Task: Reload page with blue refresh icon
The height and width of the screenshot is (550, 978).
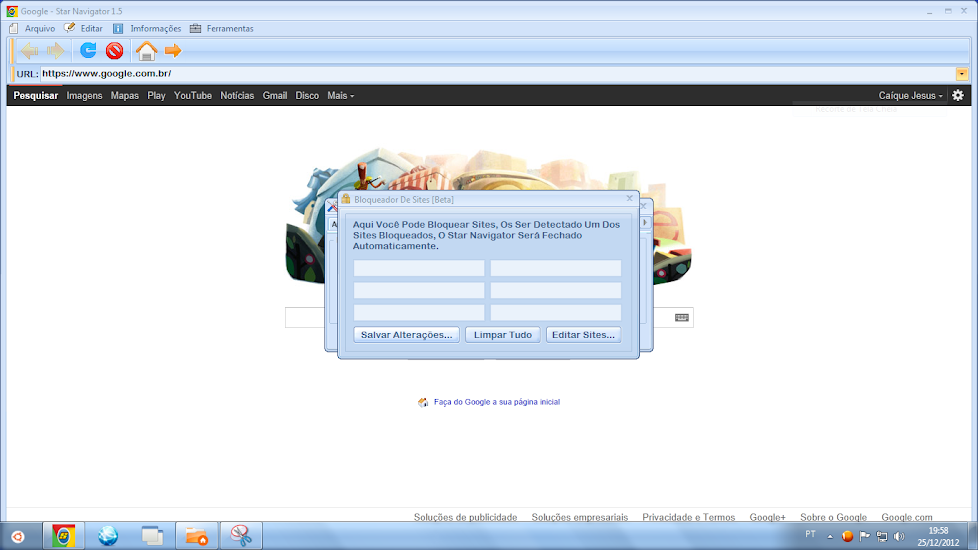Action: coord(88,50)
